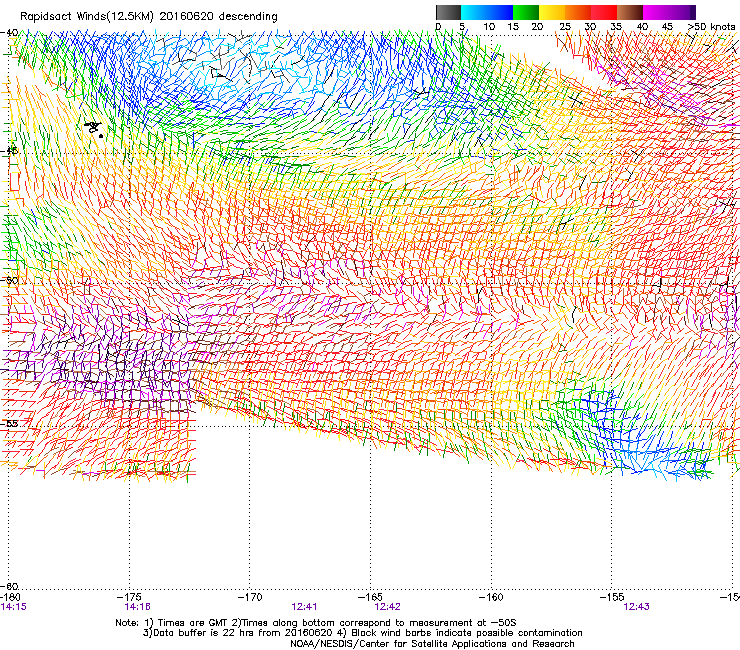Pick the dark purple 45–50 knots color segment

point(682,12)
